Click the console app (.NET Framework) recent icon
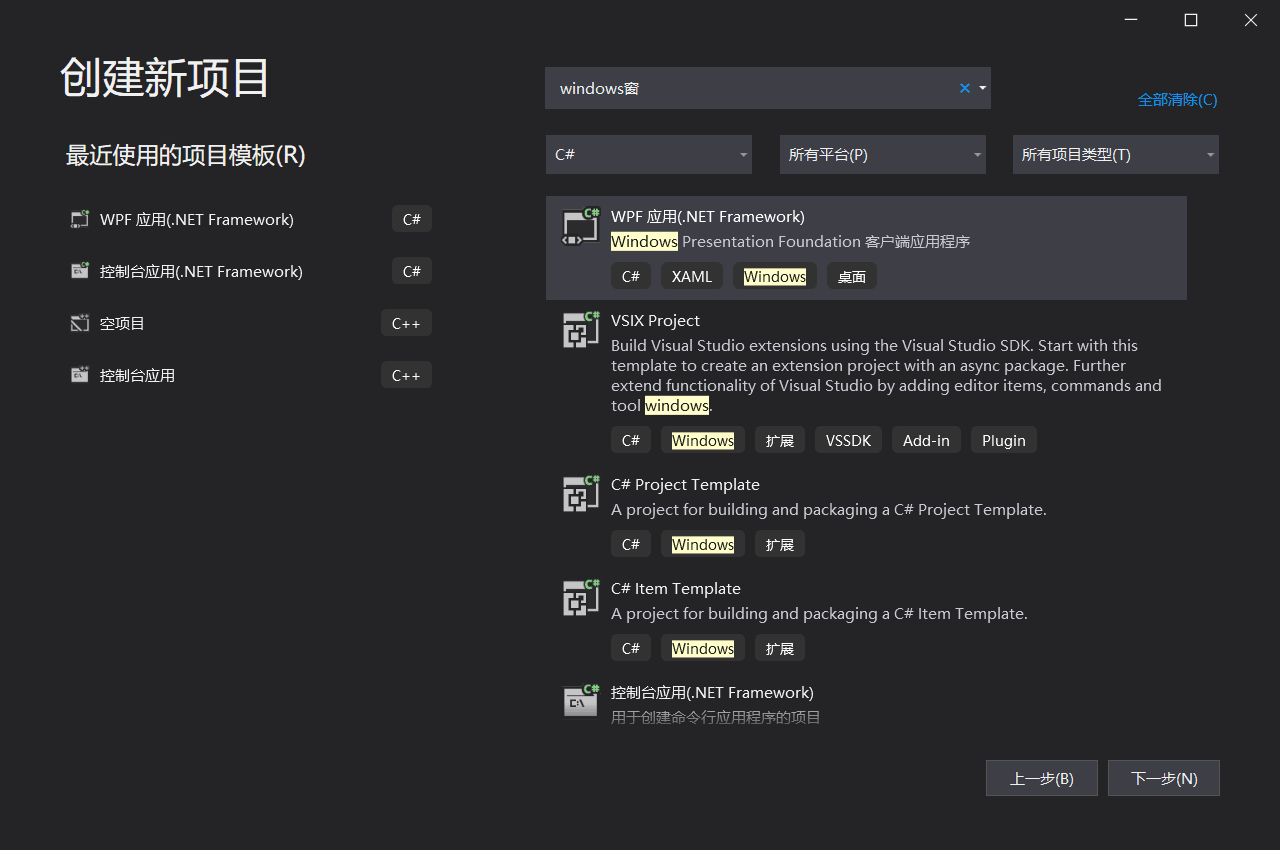 click(x=80, y=271)
